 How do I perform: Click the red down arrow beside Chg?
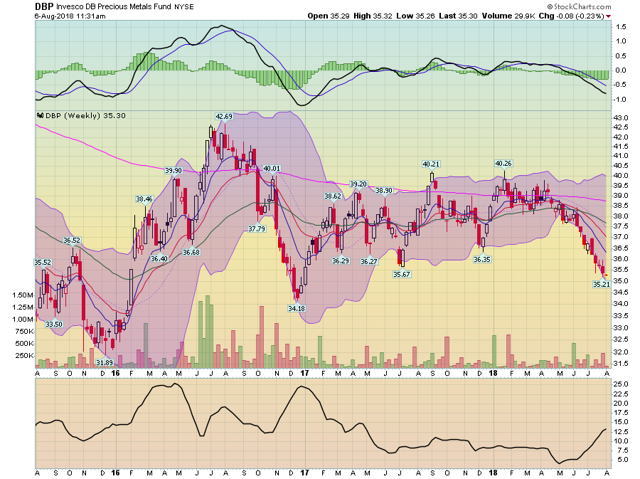coord(609,16)
